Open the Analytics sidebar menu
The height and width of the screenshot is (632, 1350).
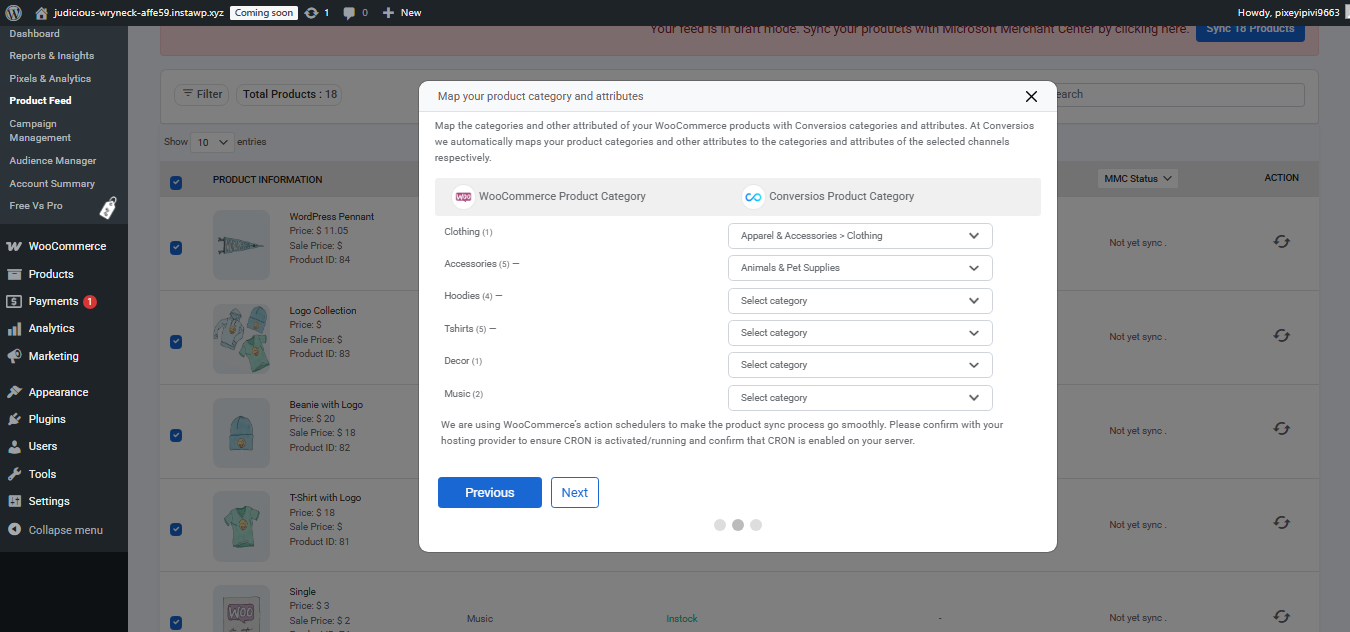pos(64,328)
